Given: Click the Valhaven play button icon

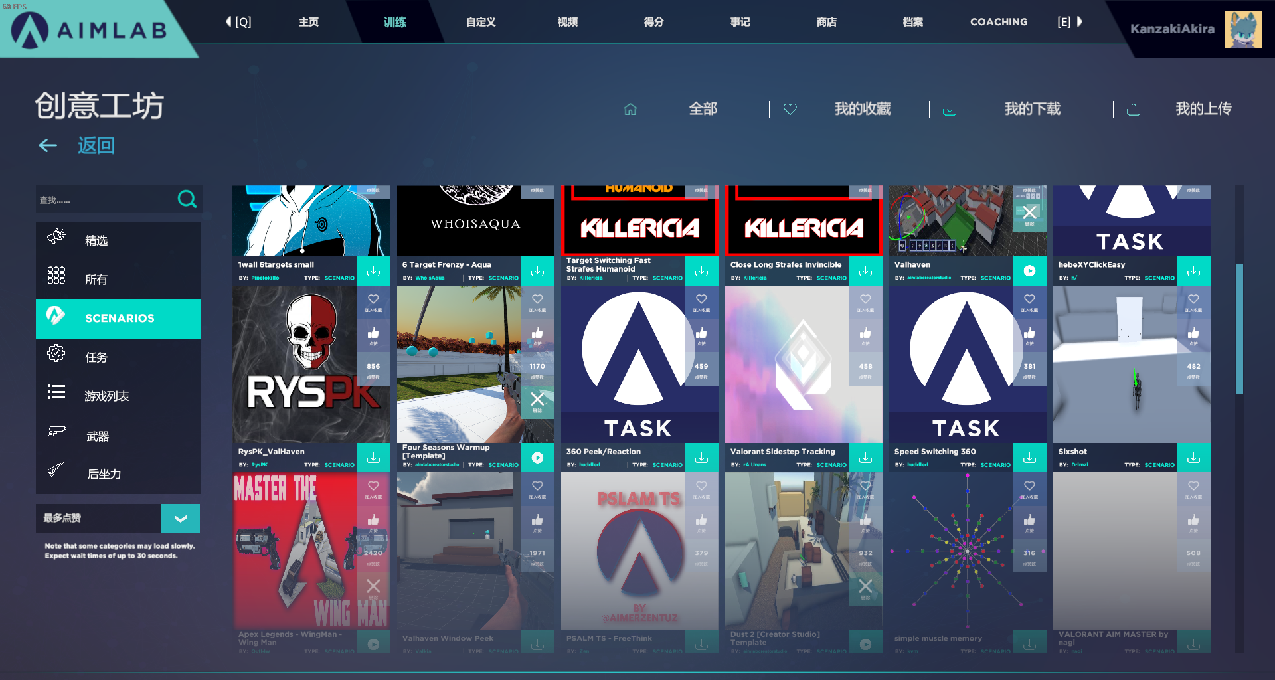Looking at the screenshot, I should 1029,271.
